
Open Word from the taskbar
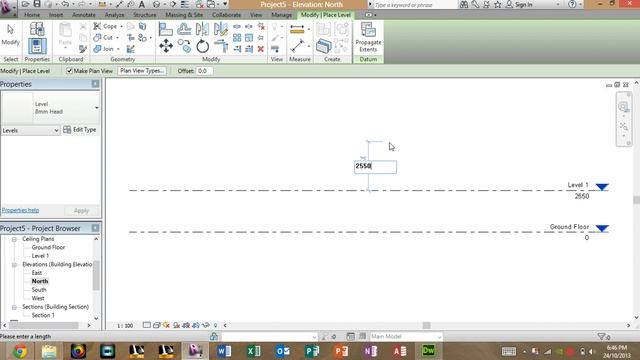[x=224, y=351]
